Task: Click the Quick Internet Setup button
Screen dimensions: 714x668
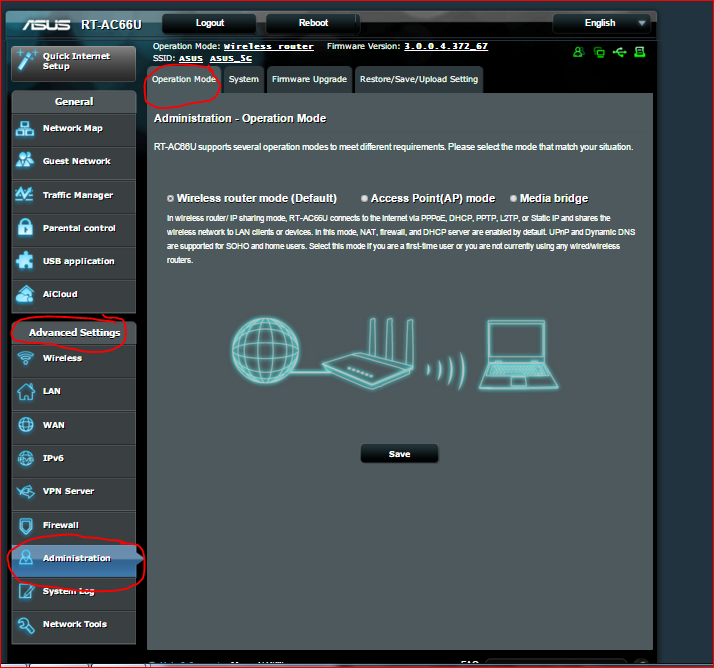Action: [x=74, y=63]
